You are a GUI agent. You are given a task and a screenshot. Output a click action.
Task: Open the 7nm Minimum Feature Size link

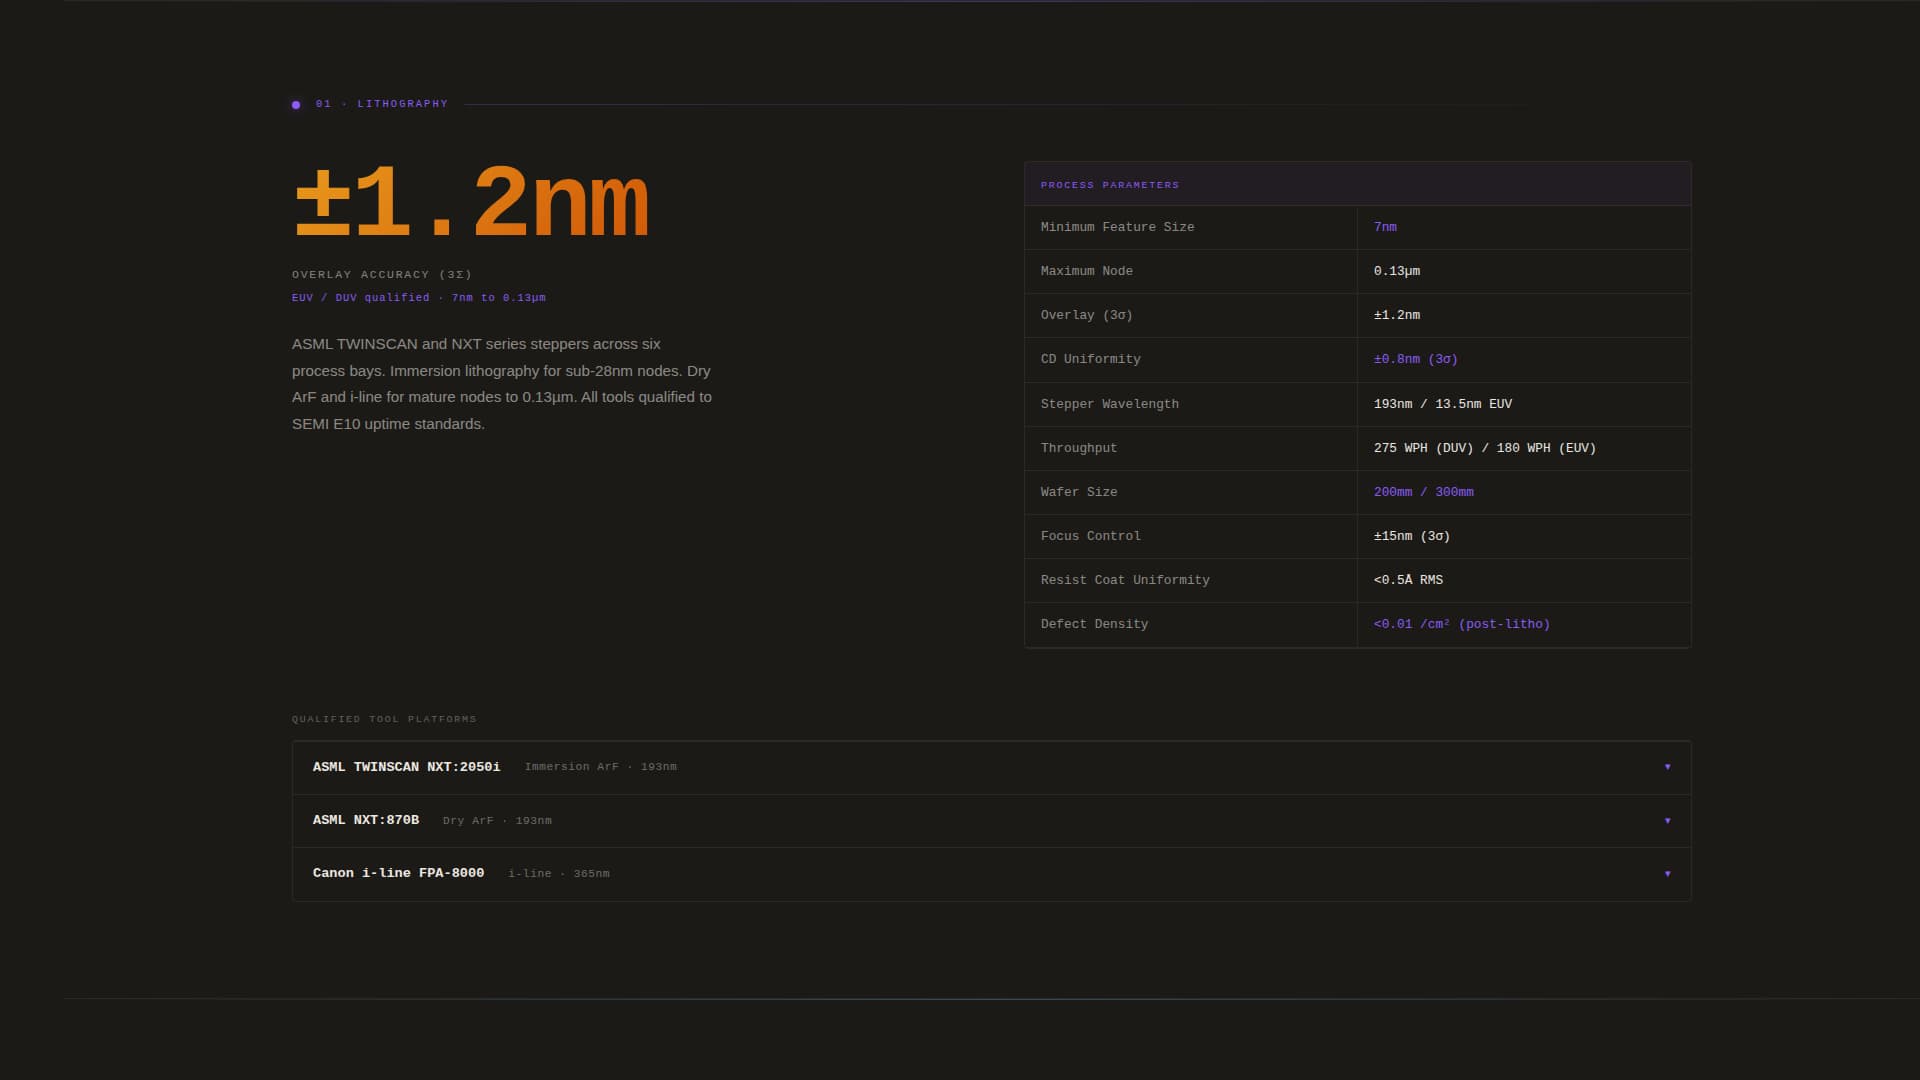[1386, 227]
